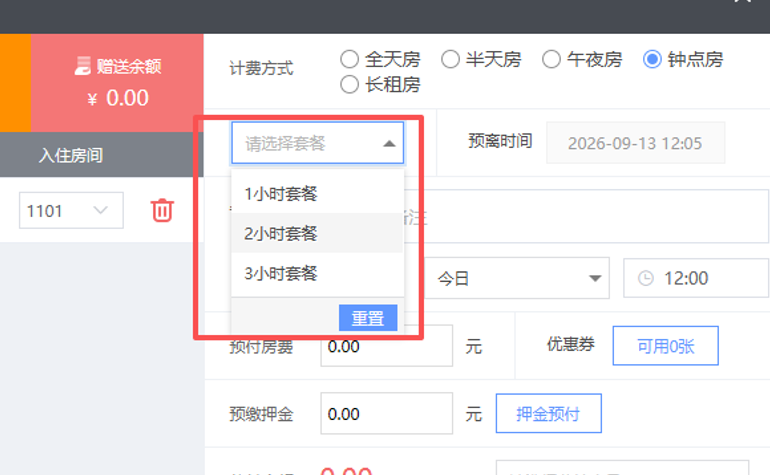The width and height of the screenshot is (770, 475).
Task: Pick the 1小时套餐 option
Action: click(x=317, y=194)
